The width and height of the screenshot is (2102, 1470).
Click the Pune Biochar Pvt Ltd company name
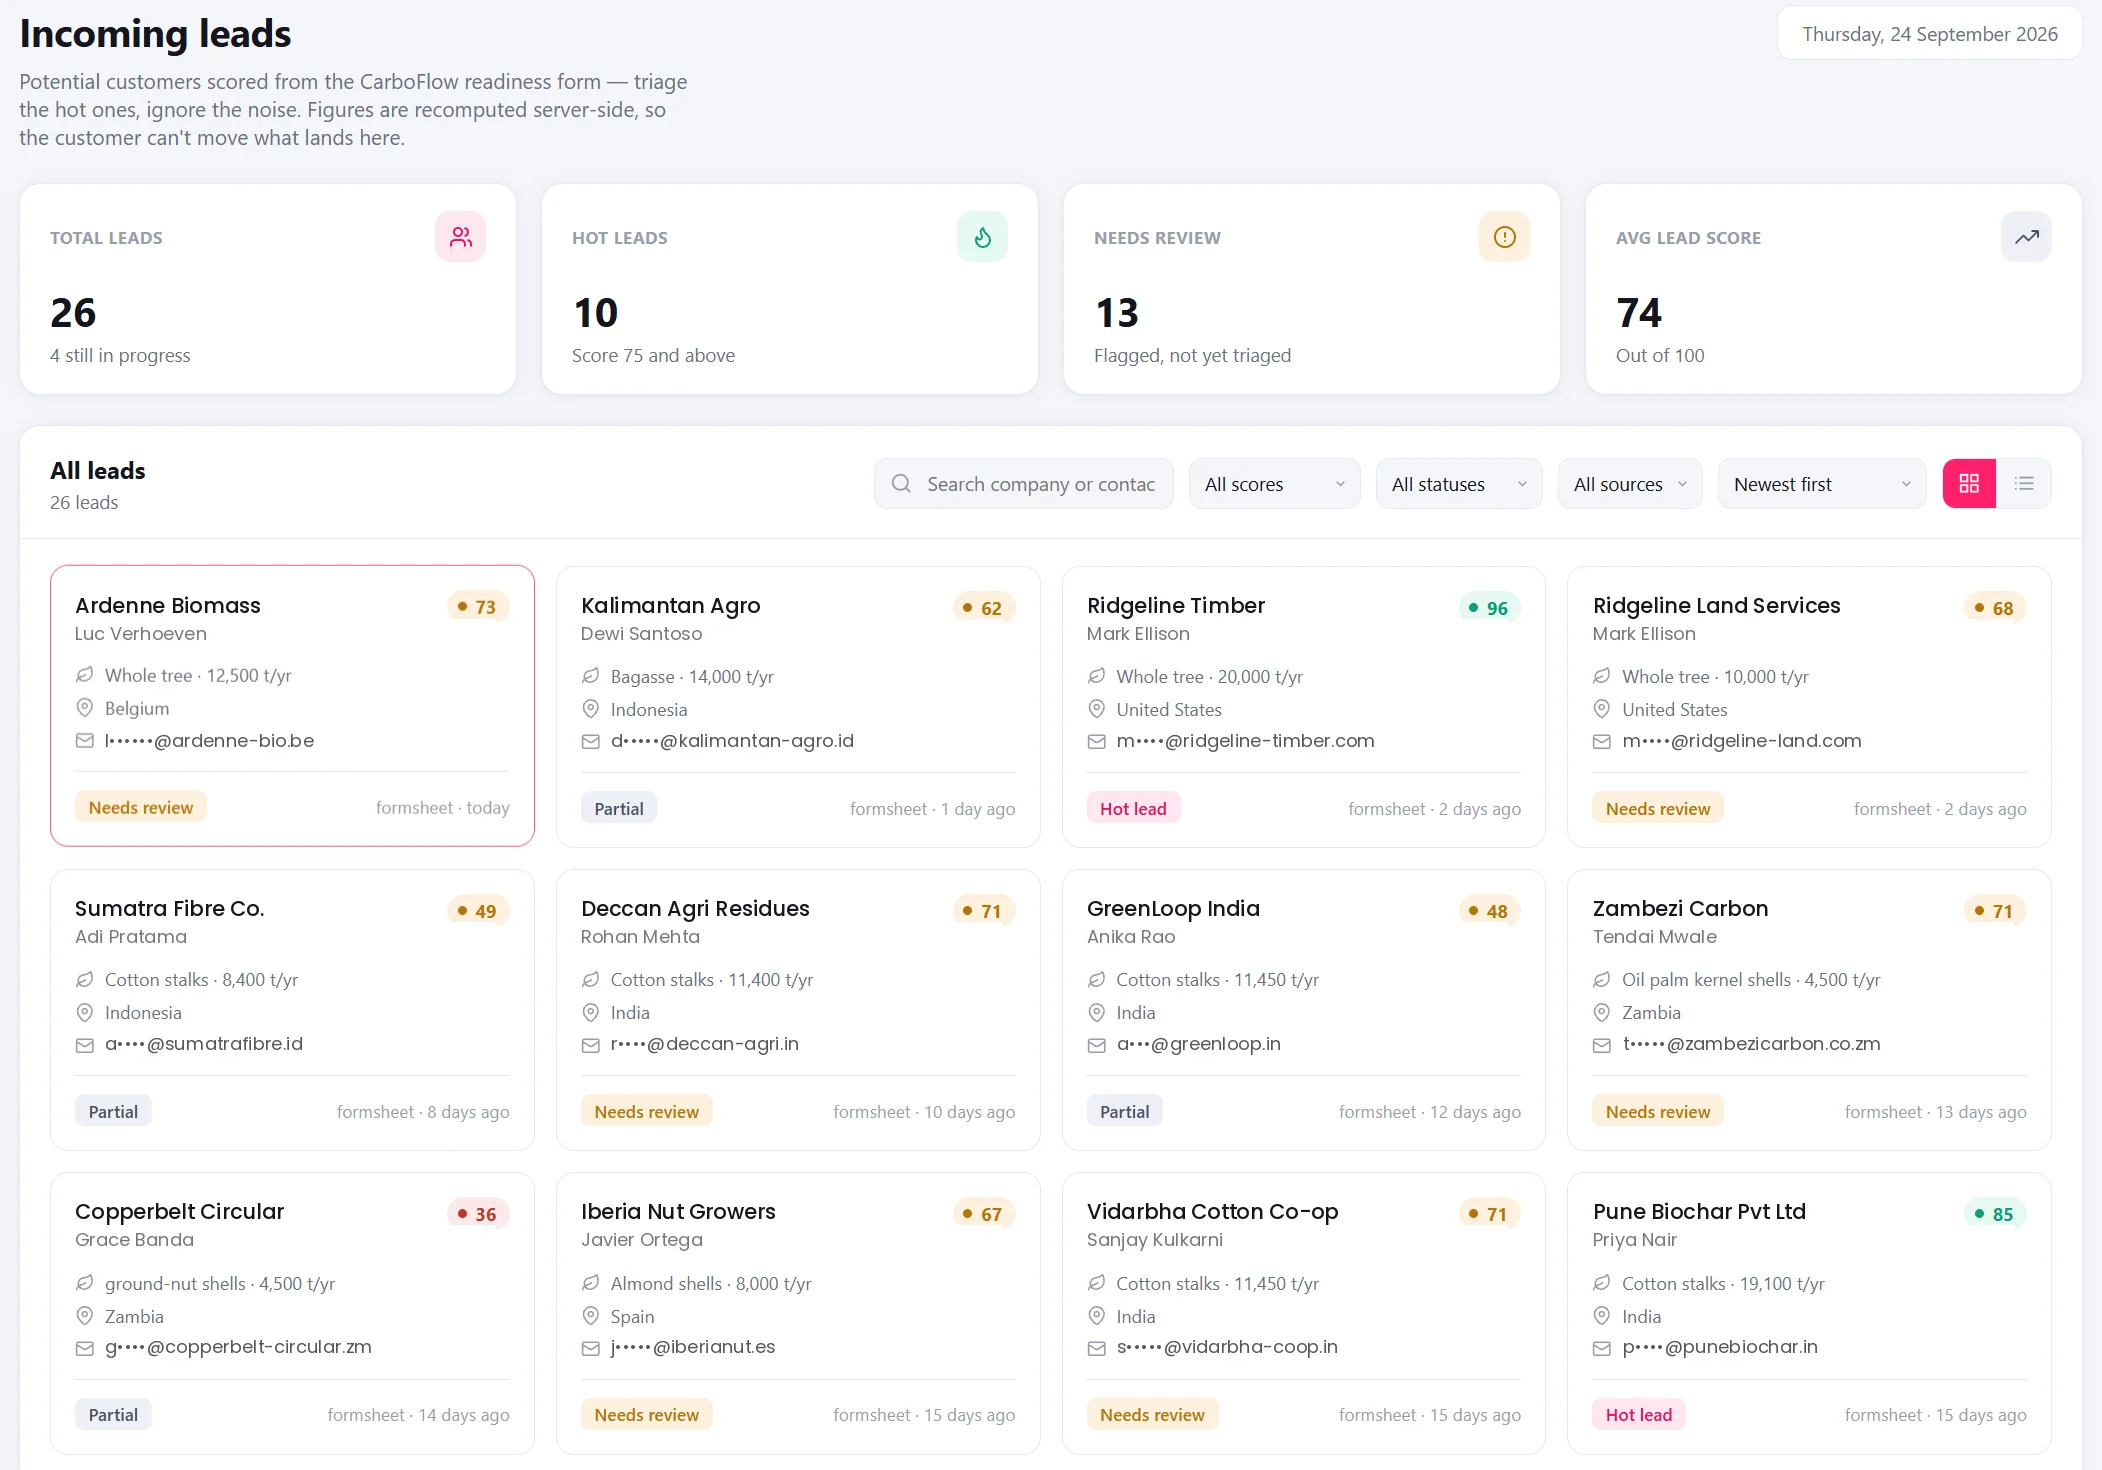tap(1699, 1211)
